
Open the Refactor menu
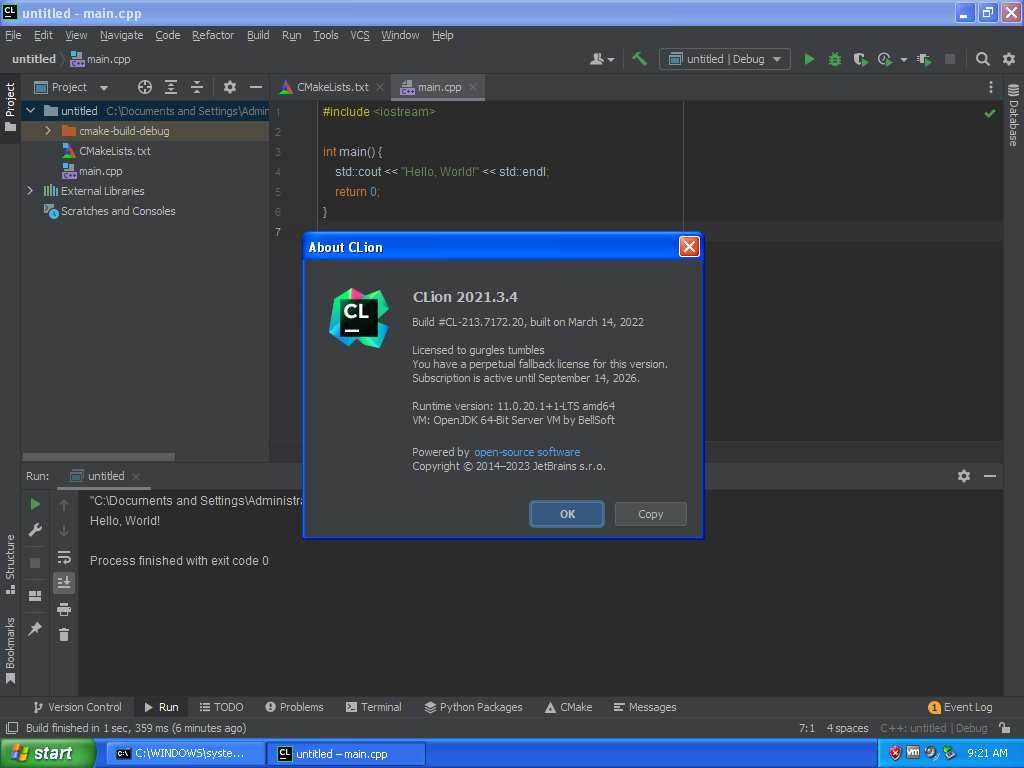(x=213, y=35)
